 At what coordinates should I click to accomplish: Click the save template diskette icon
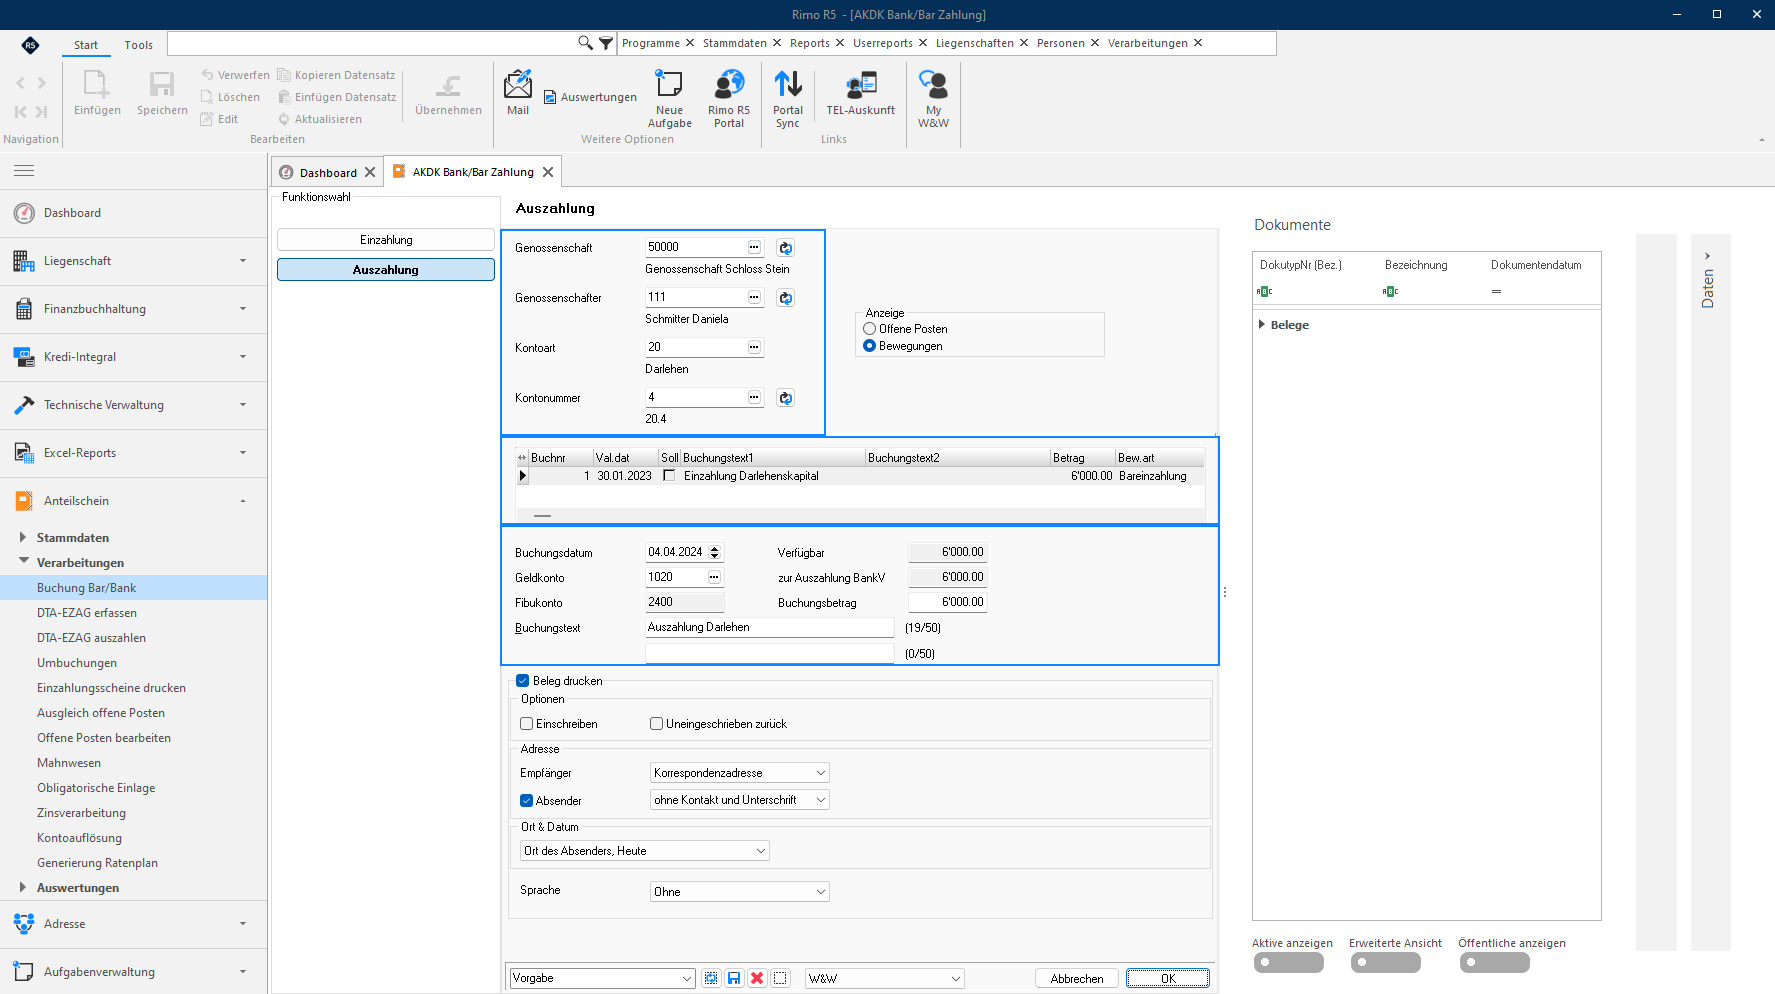pos(734,978)
